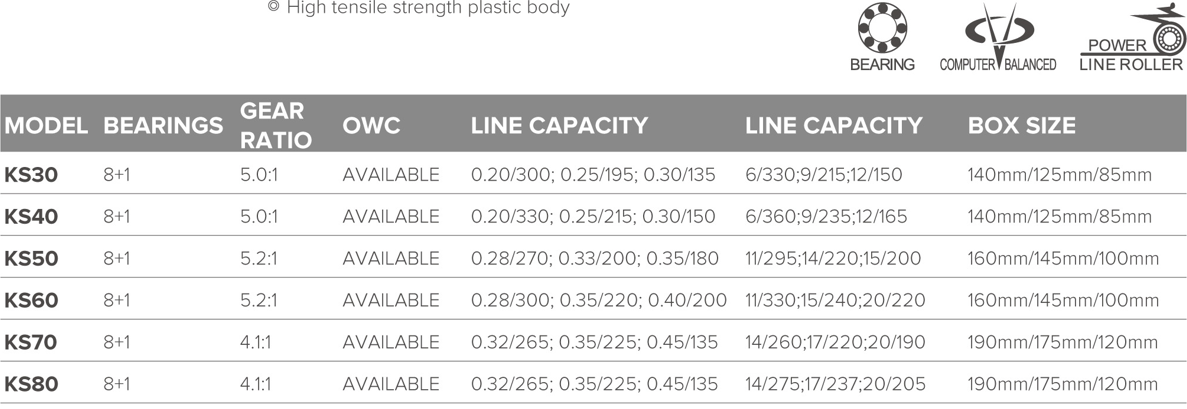The height and width of the screenshot is (409, 1187).
Task: Click box size 190mm/175mm/120mm for KS70
Action: coord(1063,342)
